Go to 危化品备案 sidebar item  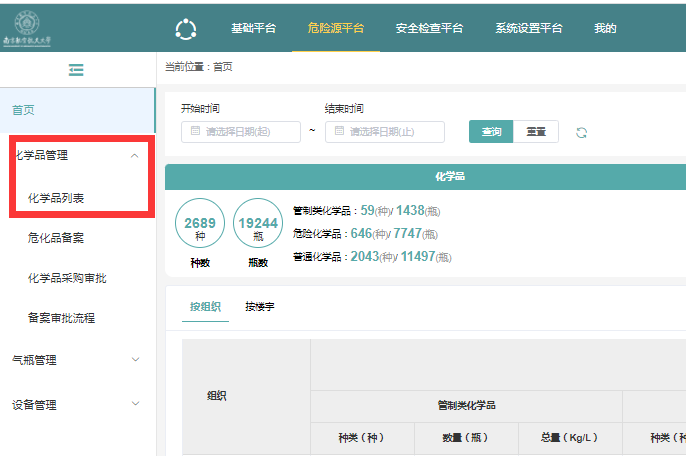pos(56,238)
